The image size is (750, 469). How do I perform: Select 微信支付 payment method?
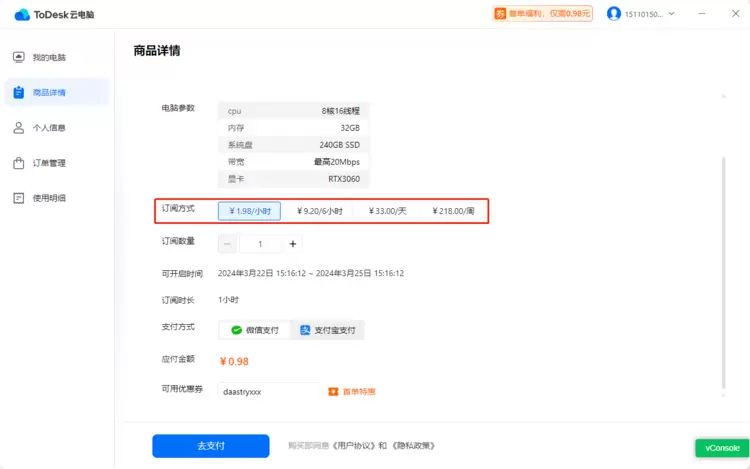click(254, 330)
